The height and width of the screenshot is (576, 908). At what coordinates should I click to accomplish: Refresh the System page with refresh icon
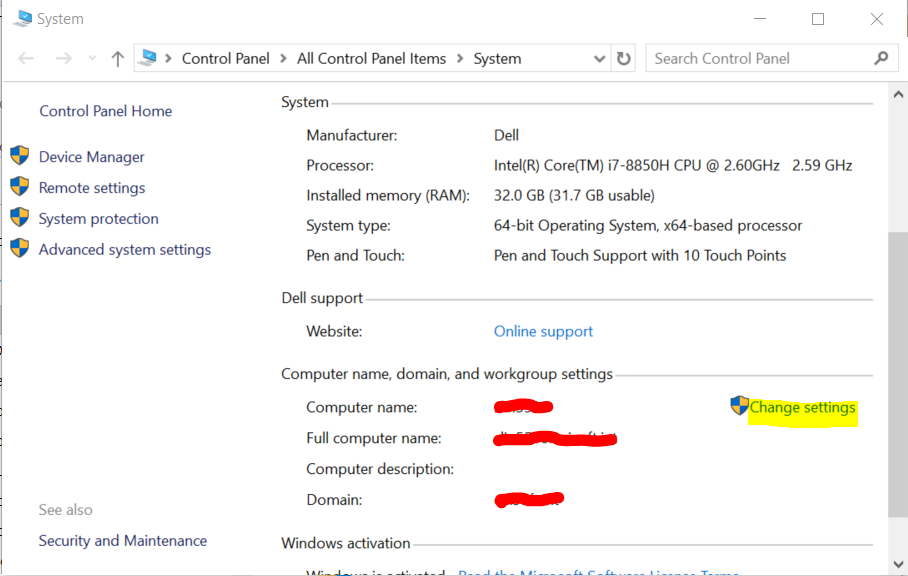coord(624,59)
